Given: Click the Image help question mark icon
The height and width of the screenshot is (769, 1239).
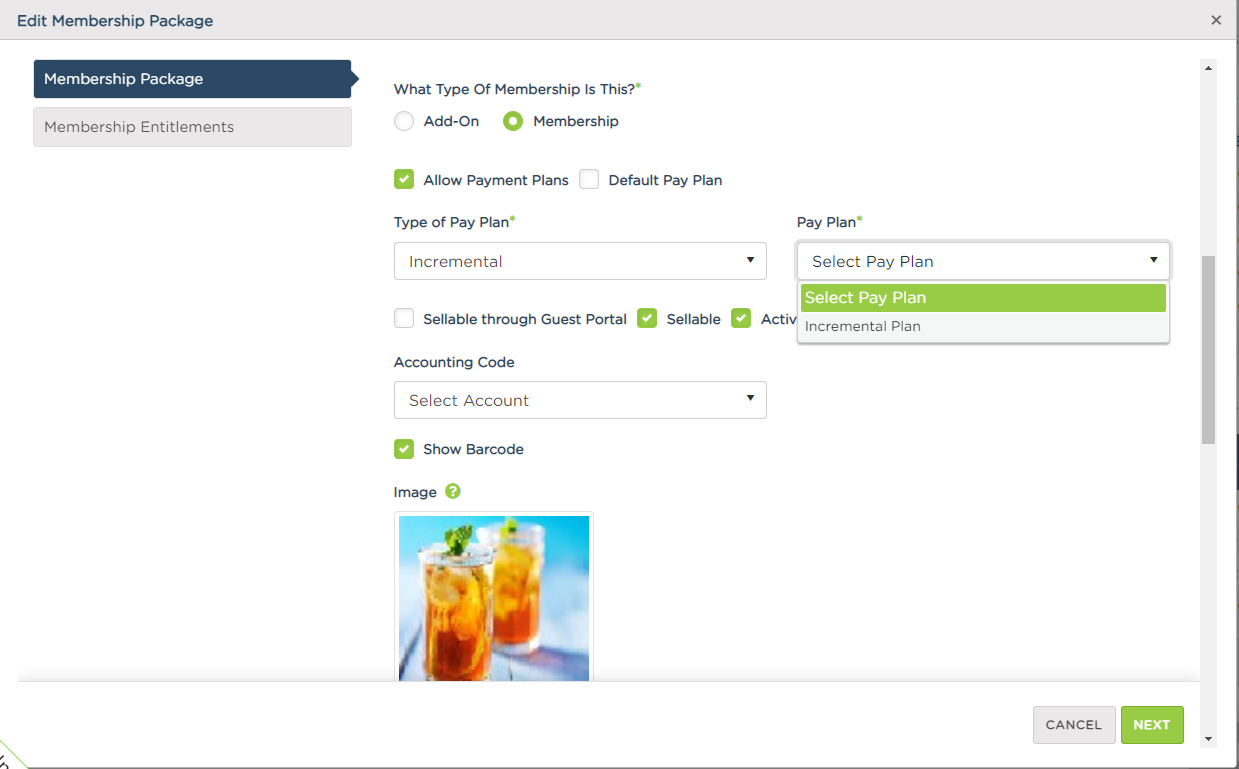Looking at the screenshot, I should 453,492.
